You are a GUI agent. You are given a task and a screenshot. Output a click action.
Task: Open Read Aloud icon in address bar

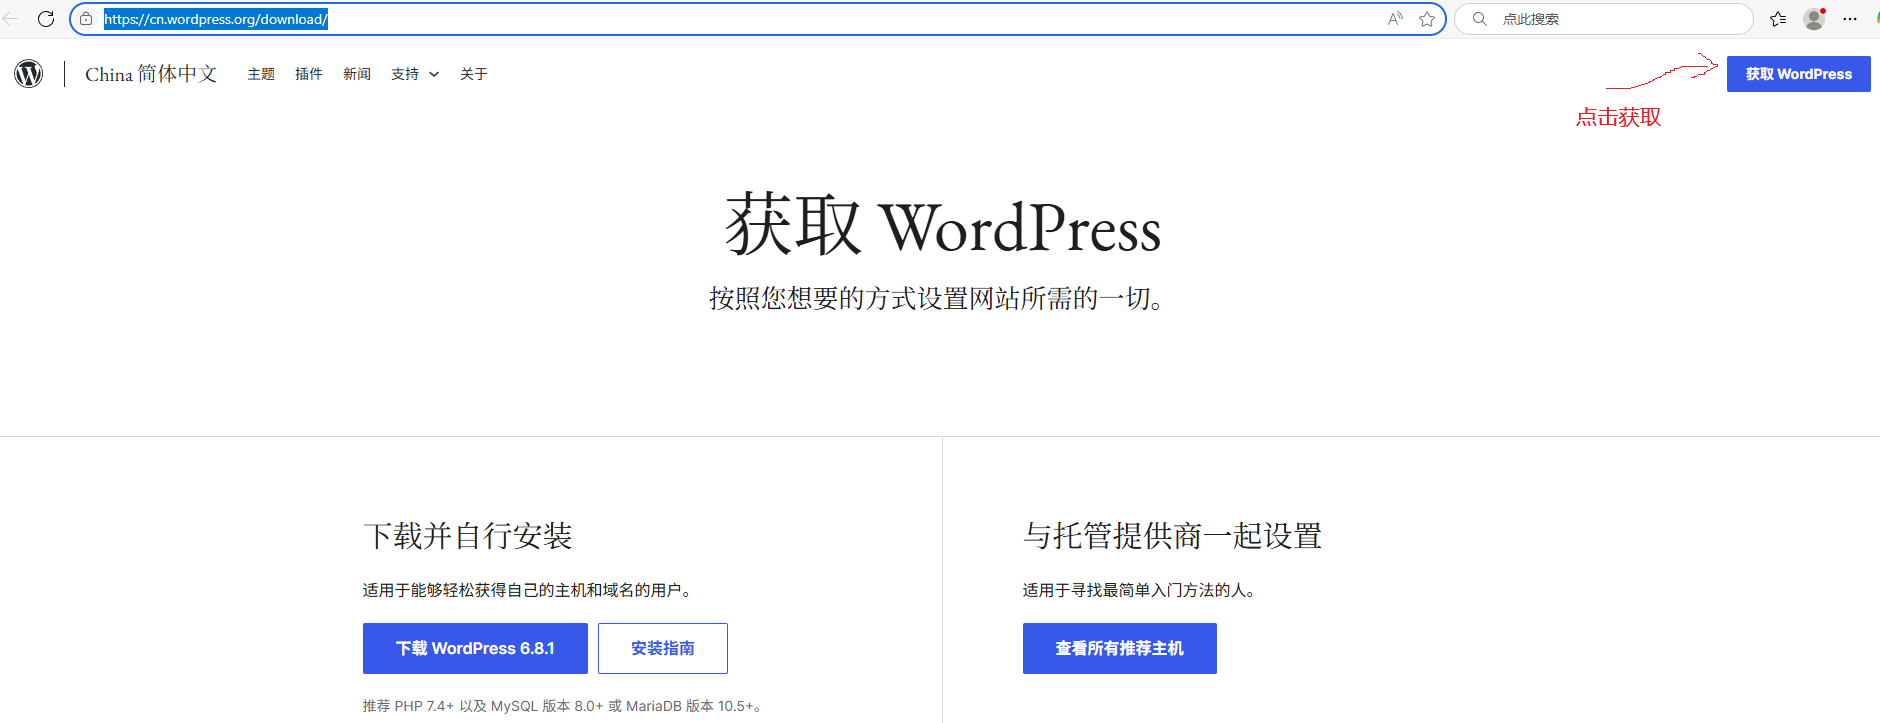pyautogui.click(x=1395, y=19)
